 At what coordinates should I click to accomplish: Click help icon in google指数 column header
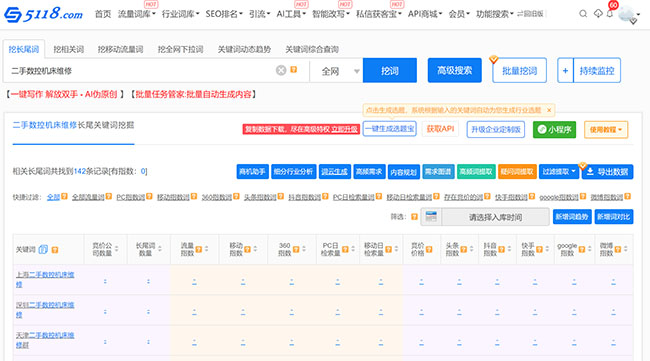coord(582,249)
